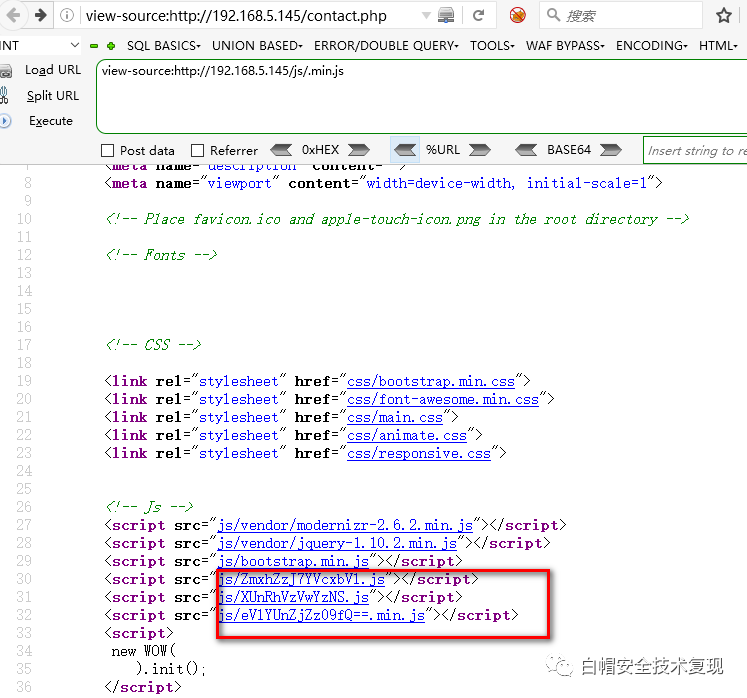Screen dimensions: 747x698
Task: Decode hex with left arrow beside 0xHEX
Action: [x=281, y=150]
